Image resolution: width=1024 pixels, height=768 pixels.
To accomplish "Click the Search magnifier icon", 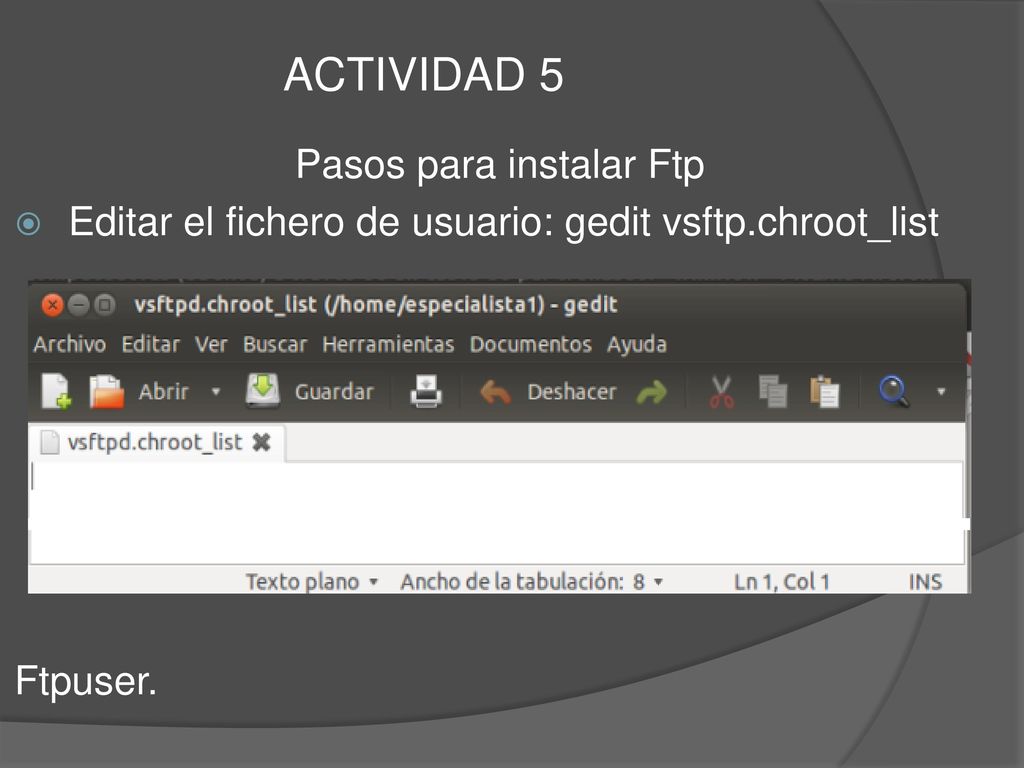I will pos(894,391).
